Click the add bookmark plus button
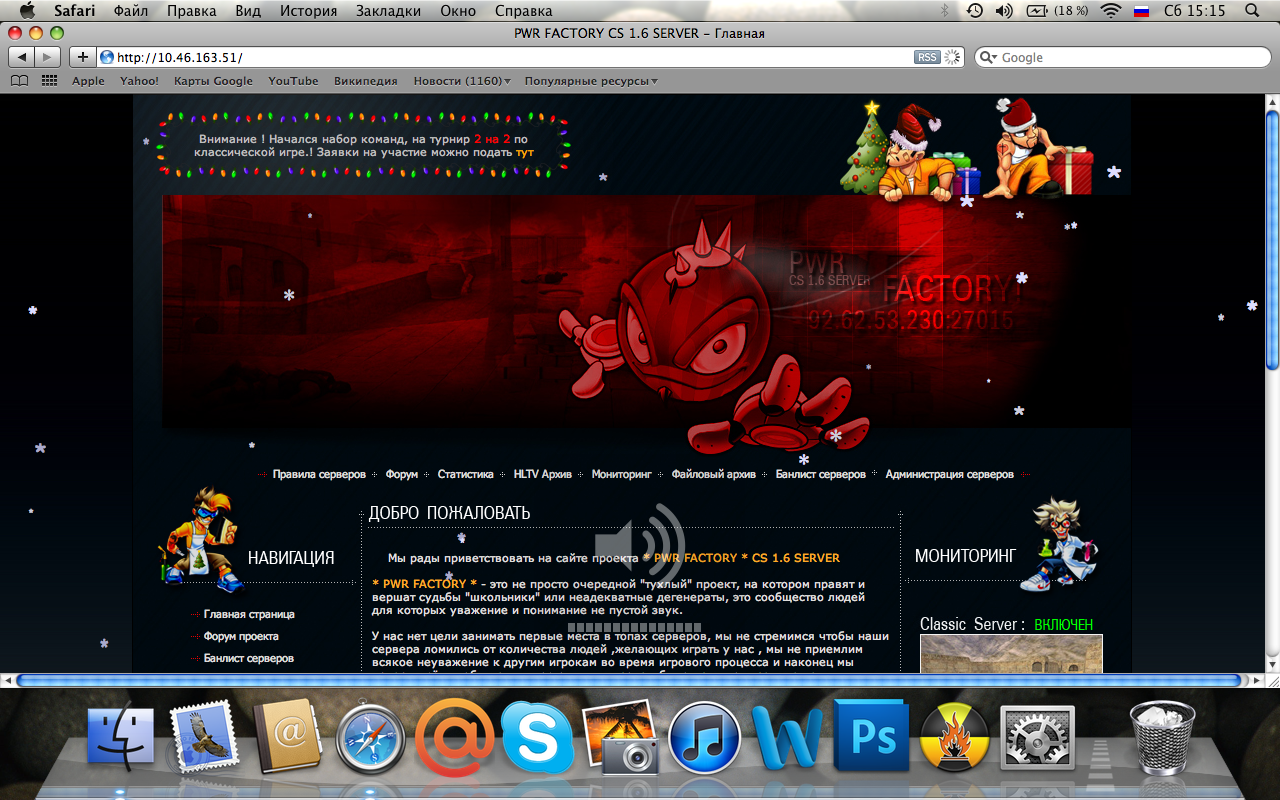The image size is (1280, 800). pos(83,57)
